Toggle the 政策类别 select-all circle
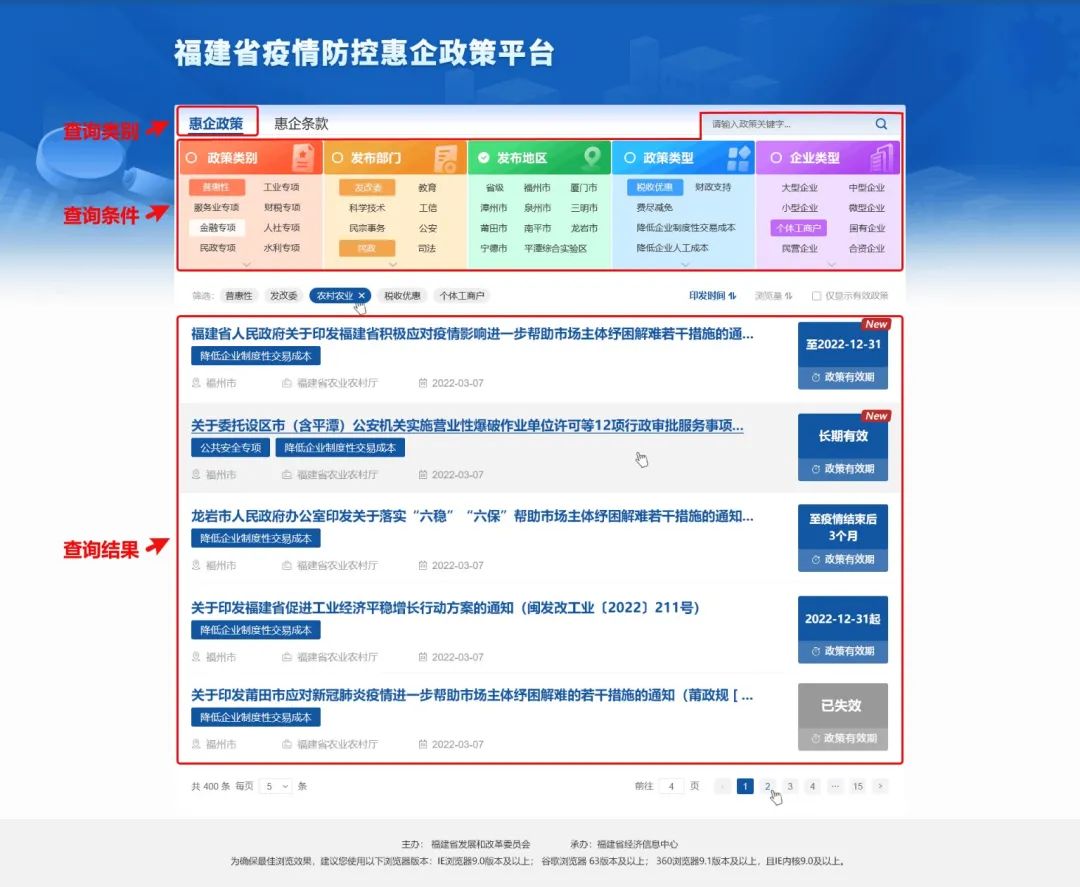 (191, 158)
